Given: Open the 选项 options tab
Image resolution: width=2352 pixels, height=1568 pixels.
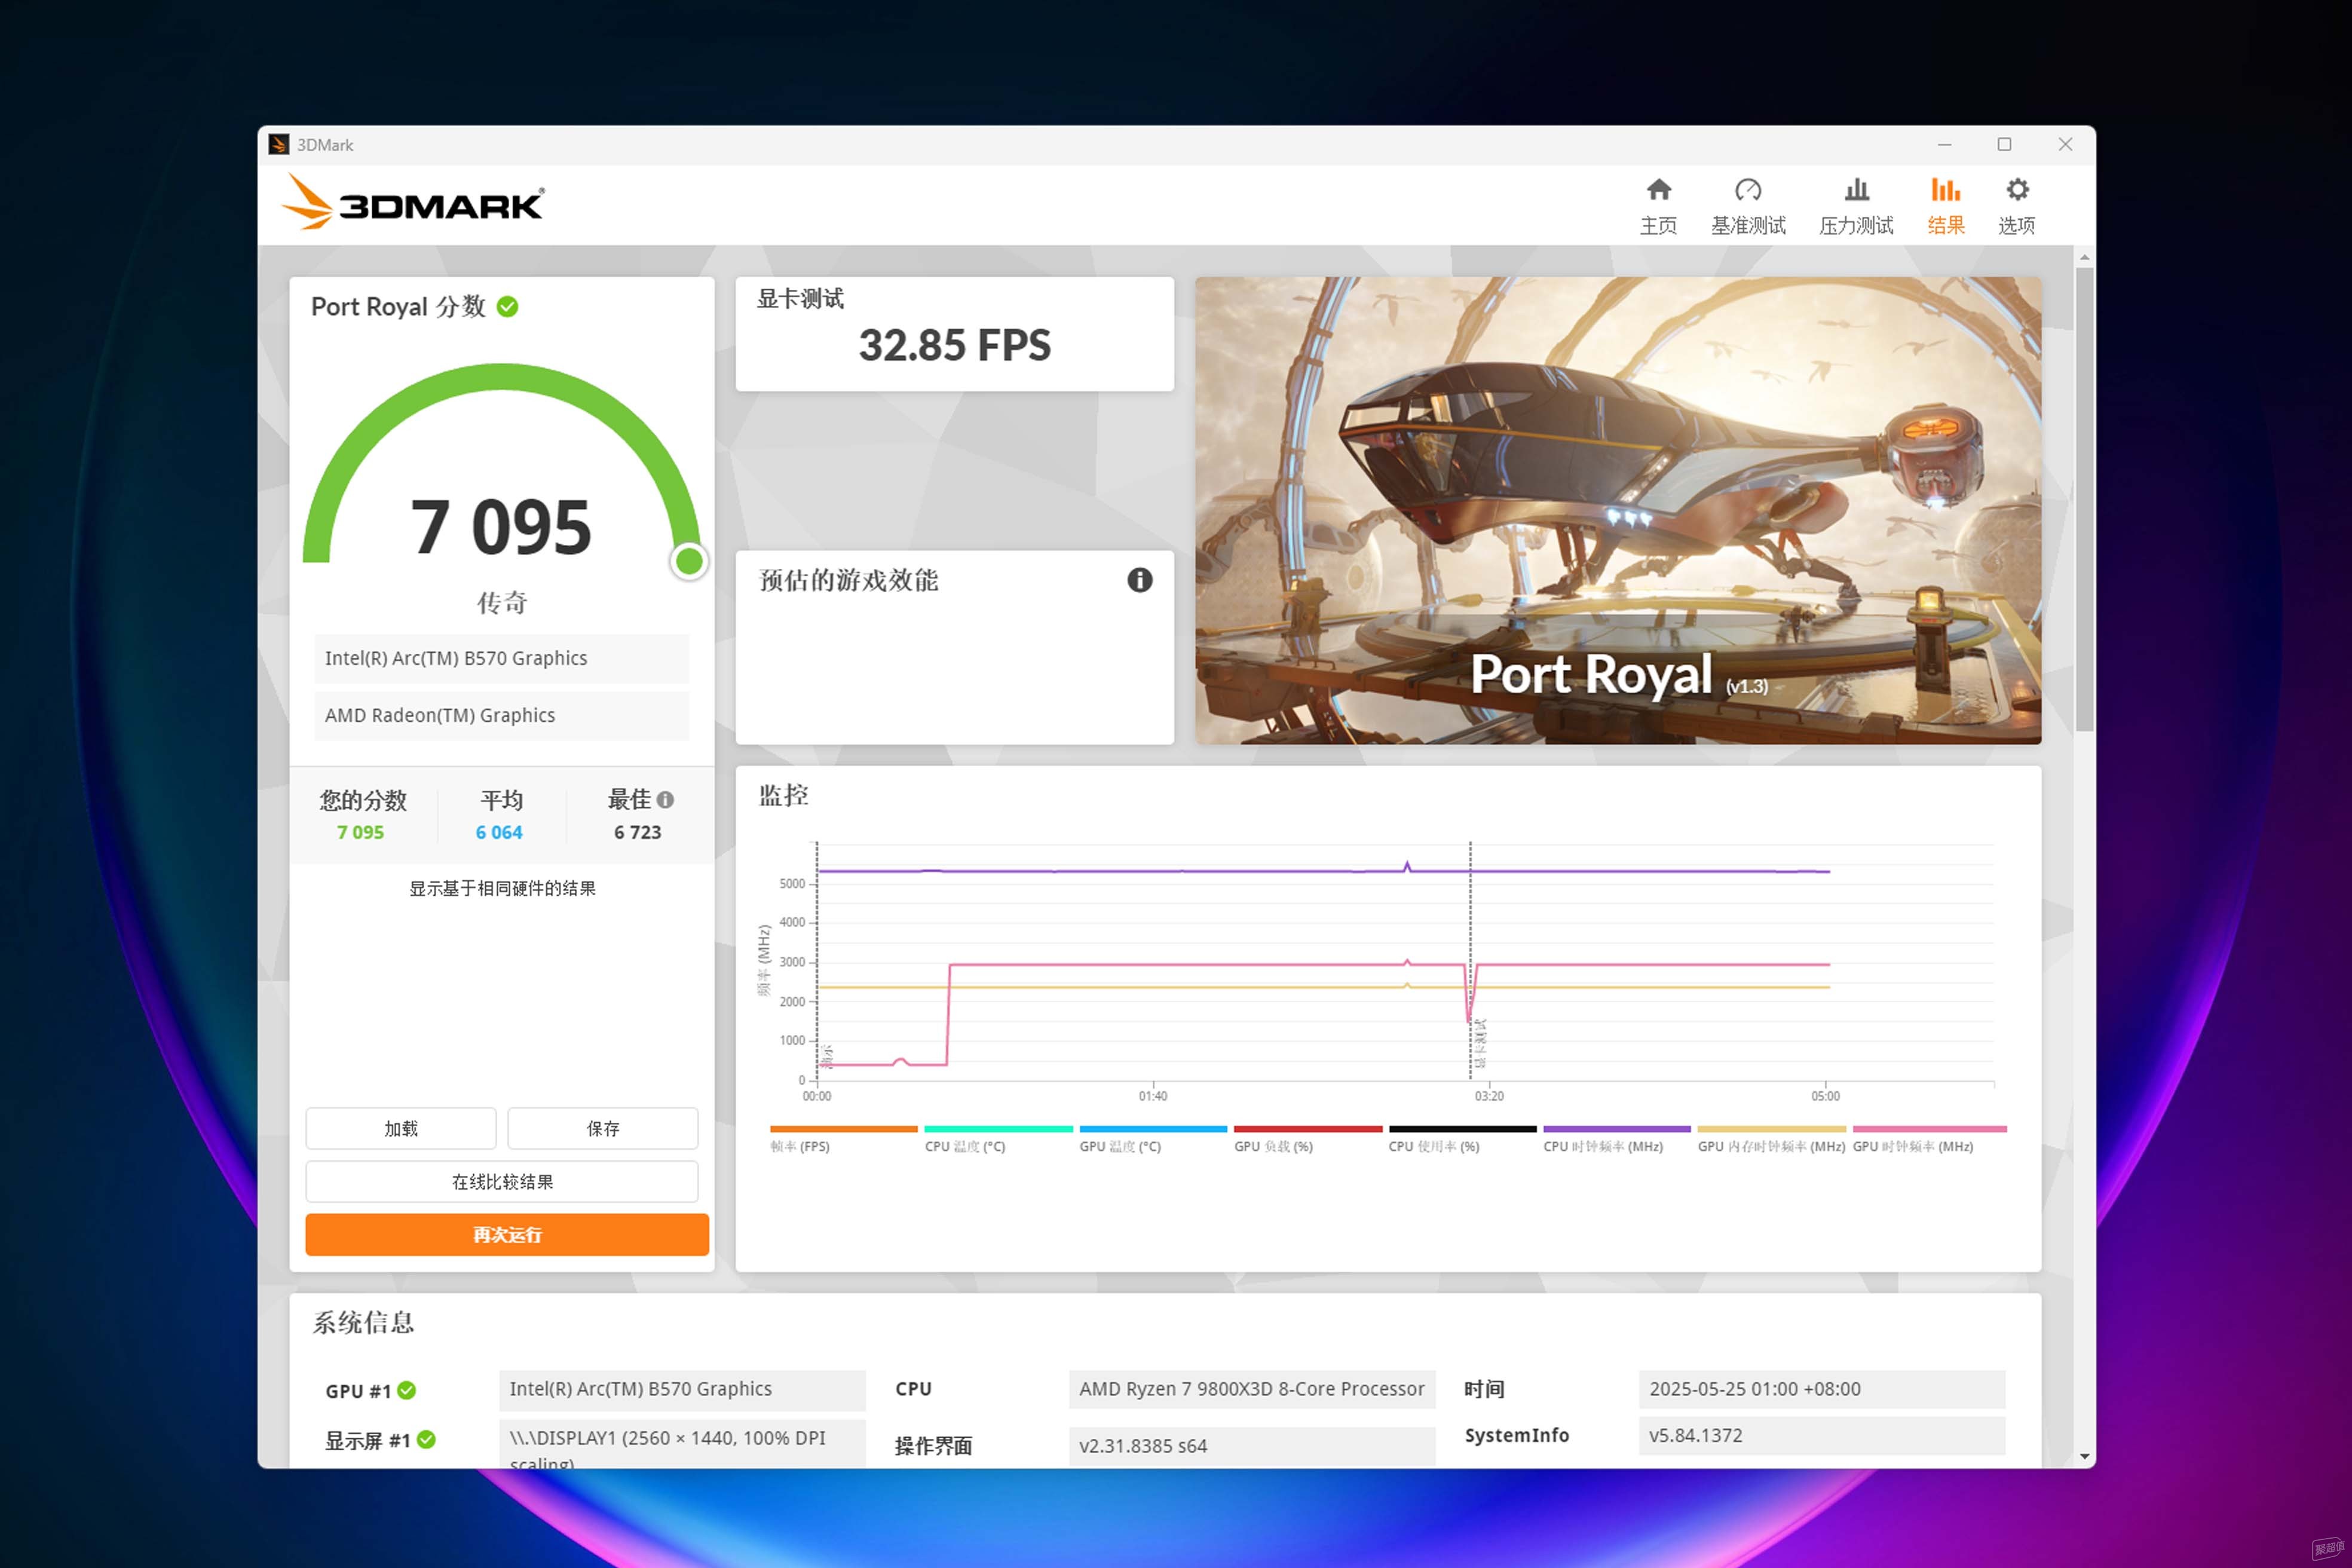Looking at the screenshot, I should tap(2016, 206).
